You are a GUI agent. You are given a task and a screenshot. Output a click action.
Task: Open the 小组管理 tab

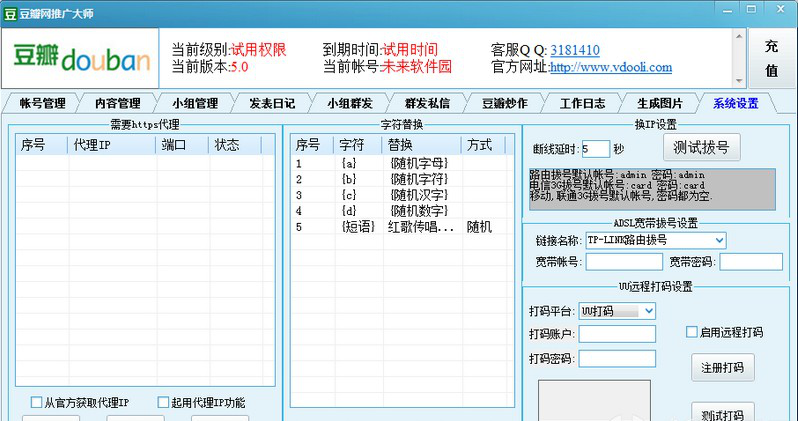195,103
